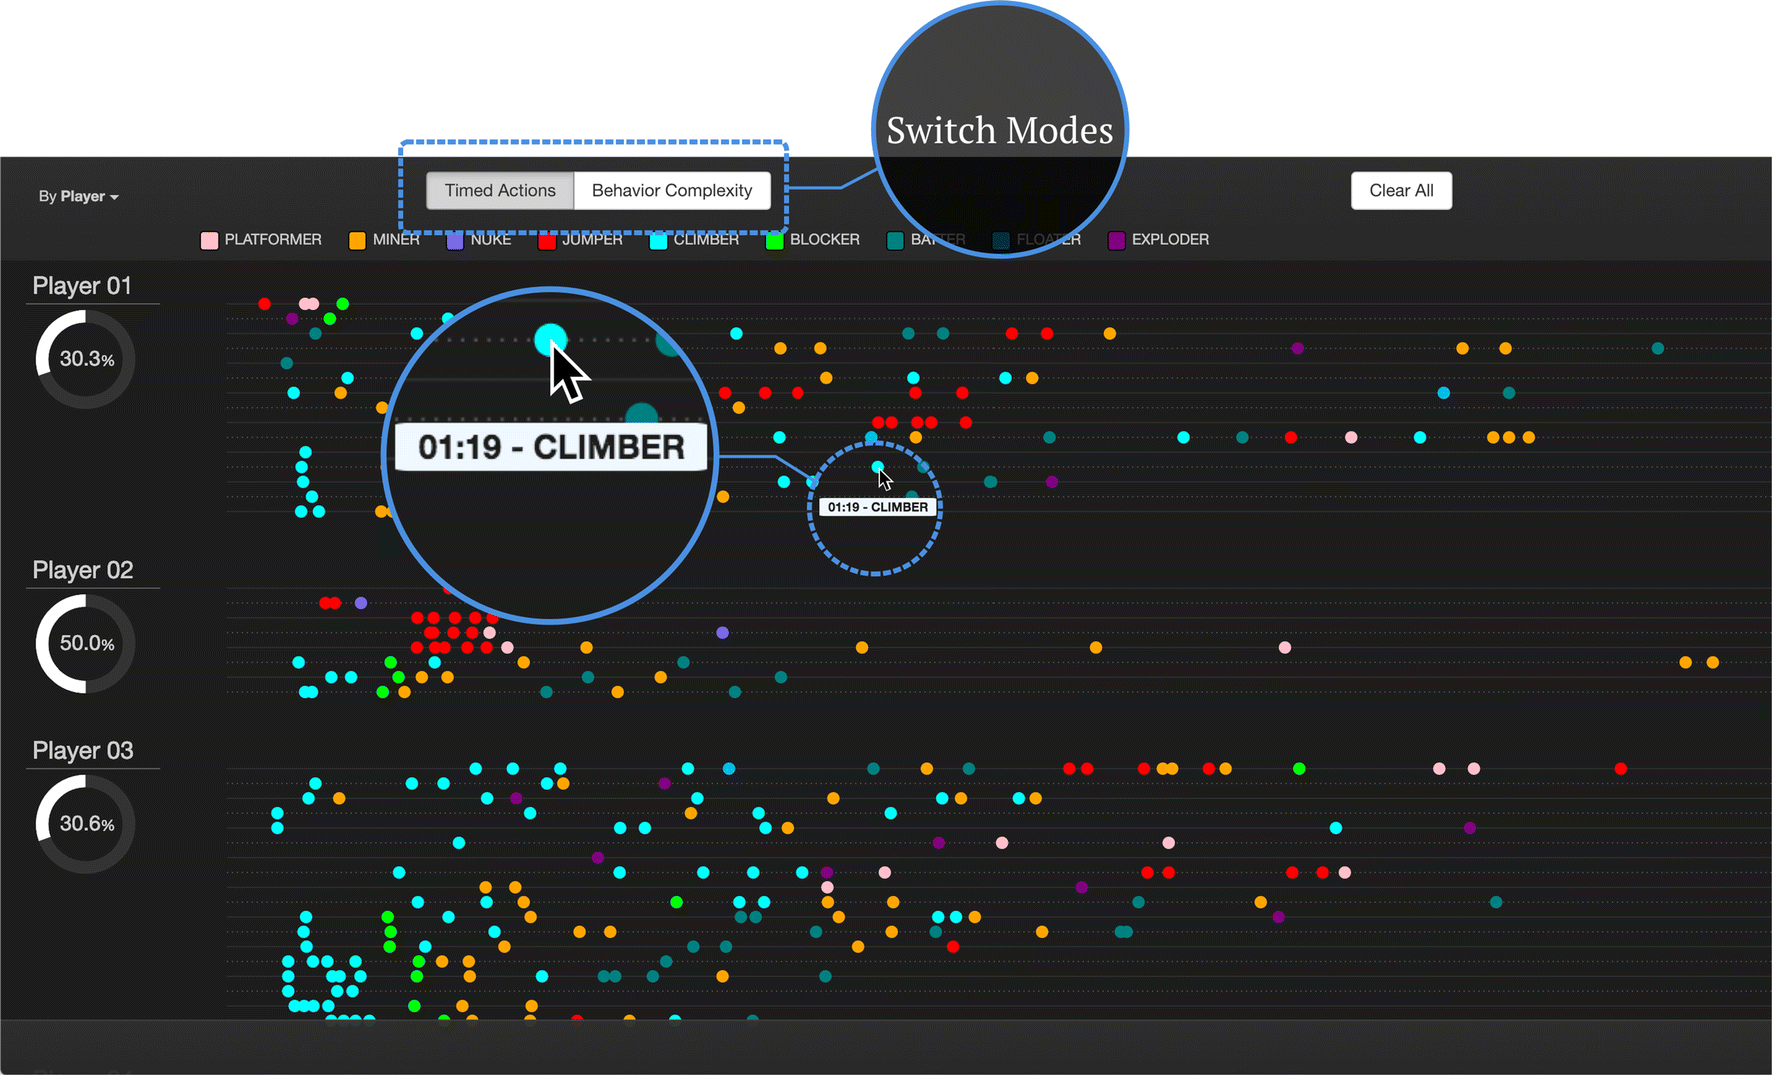Click the EXPLODER legend icon
The width and height of the screenshot is (1772, 1075).
[x=1116, y=240]
